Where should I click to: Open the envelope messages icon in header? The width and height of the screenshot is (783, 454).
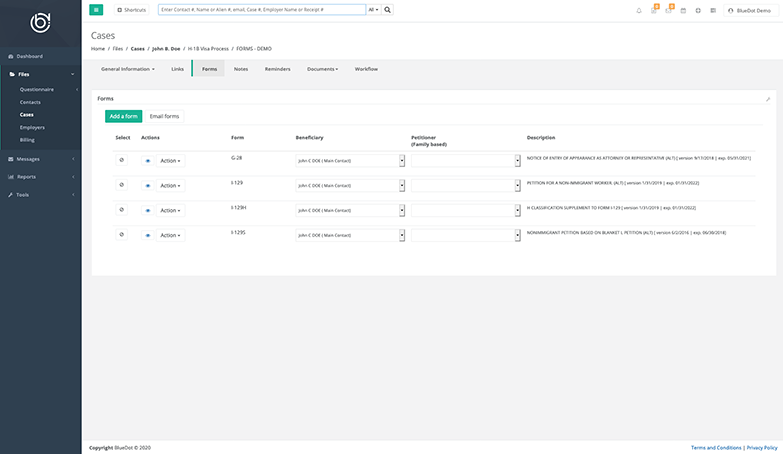tap(669, 10)
